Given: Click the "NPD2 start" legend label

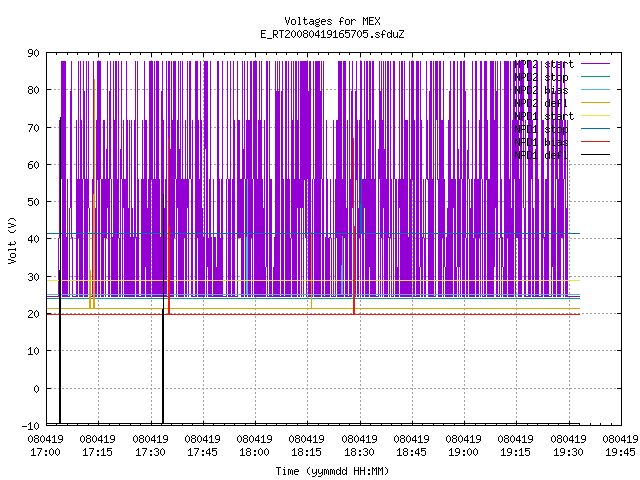Looking at the screenshot, I should 544,64.
